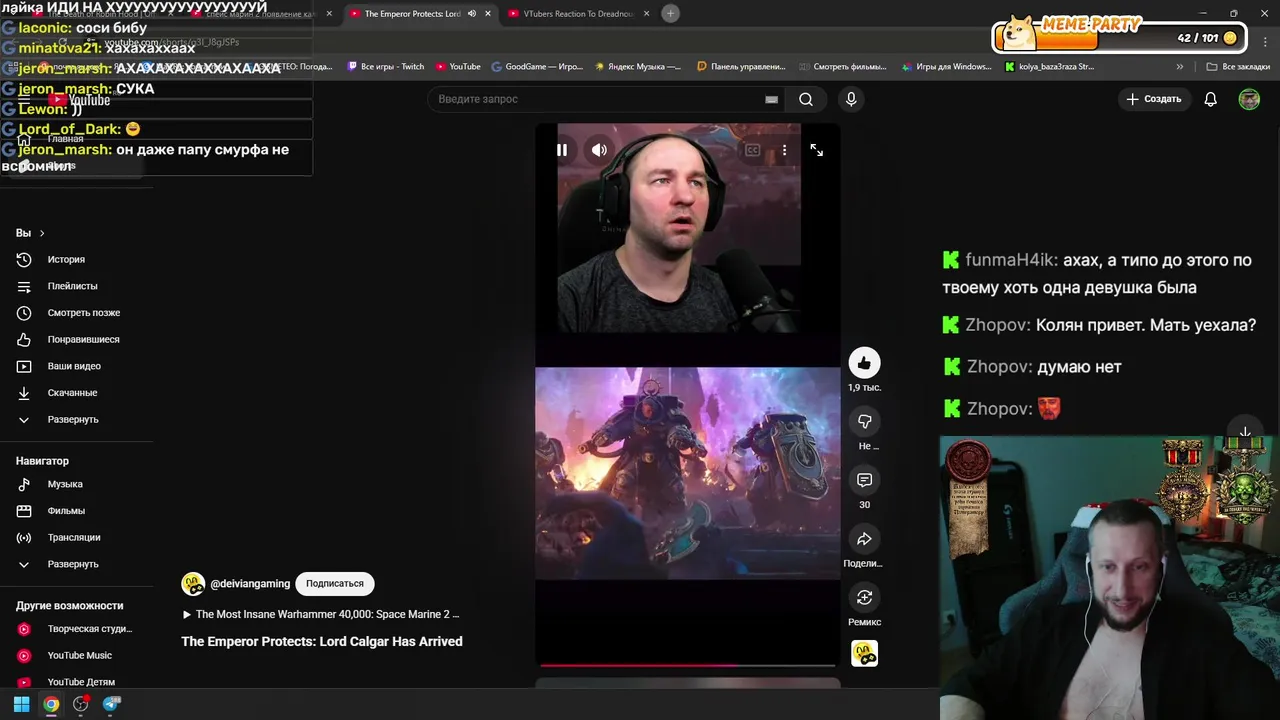This screenshot has height=720, width=1280.
Task: Pause the Shorts video
Action: (x=562, y=150)
